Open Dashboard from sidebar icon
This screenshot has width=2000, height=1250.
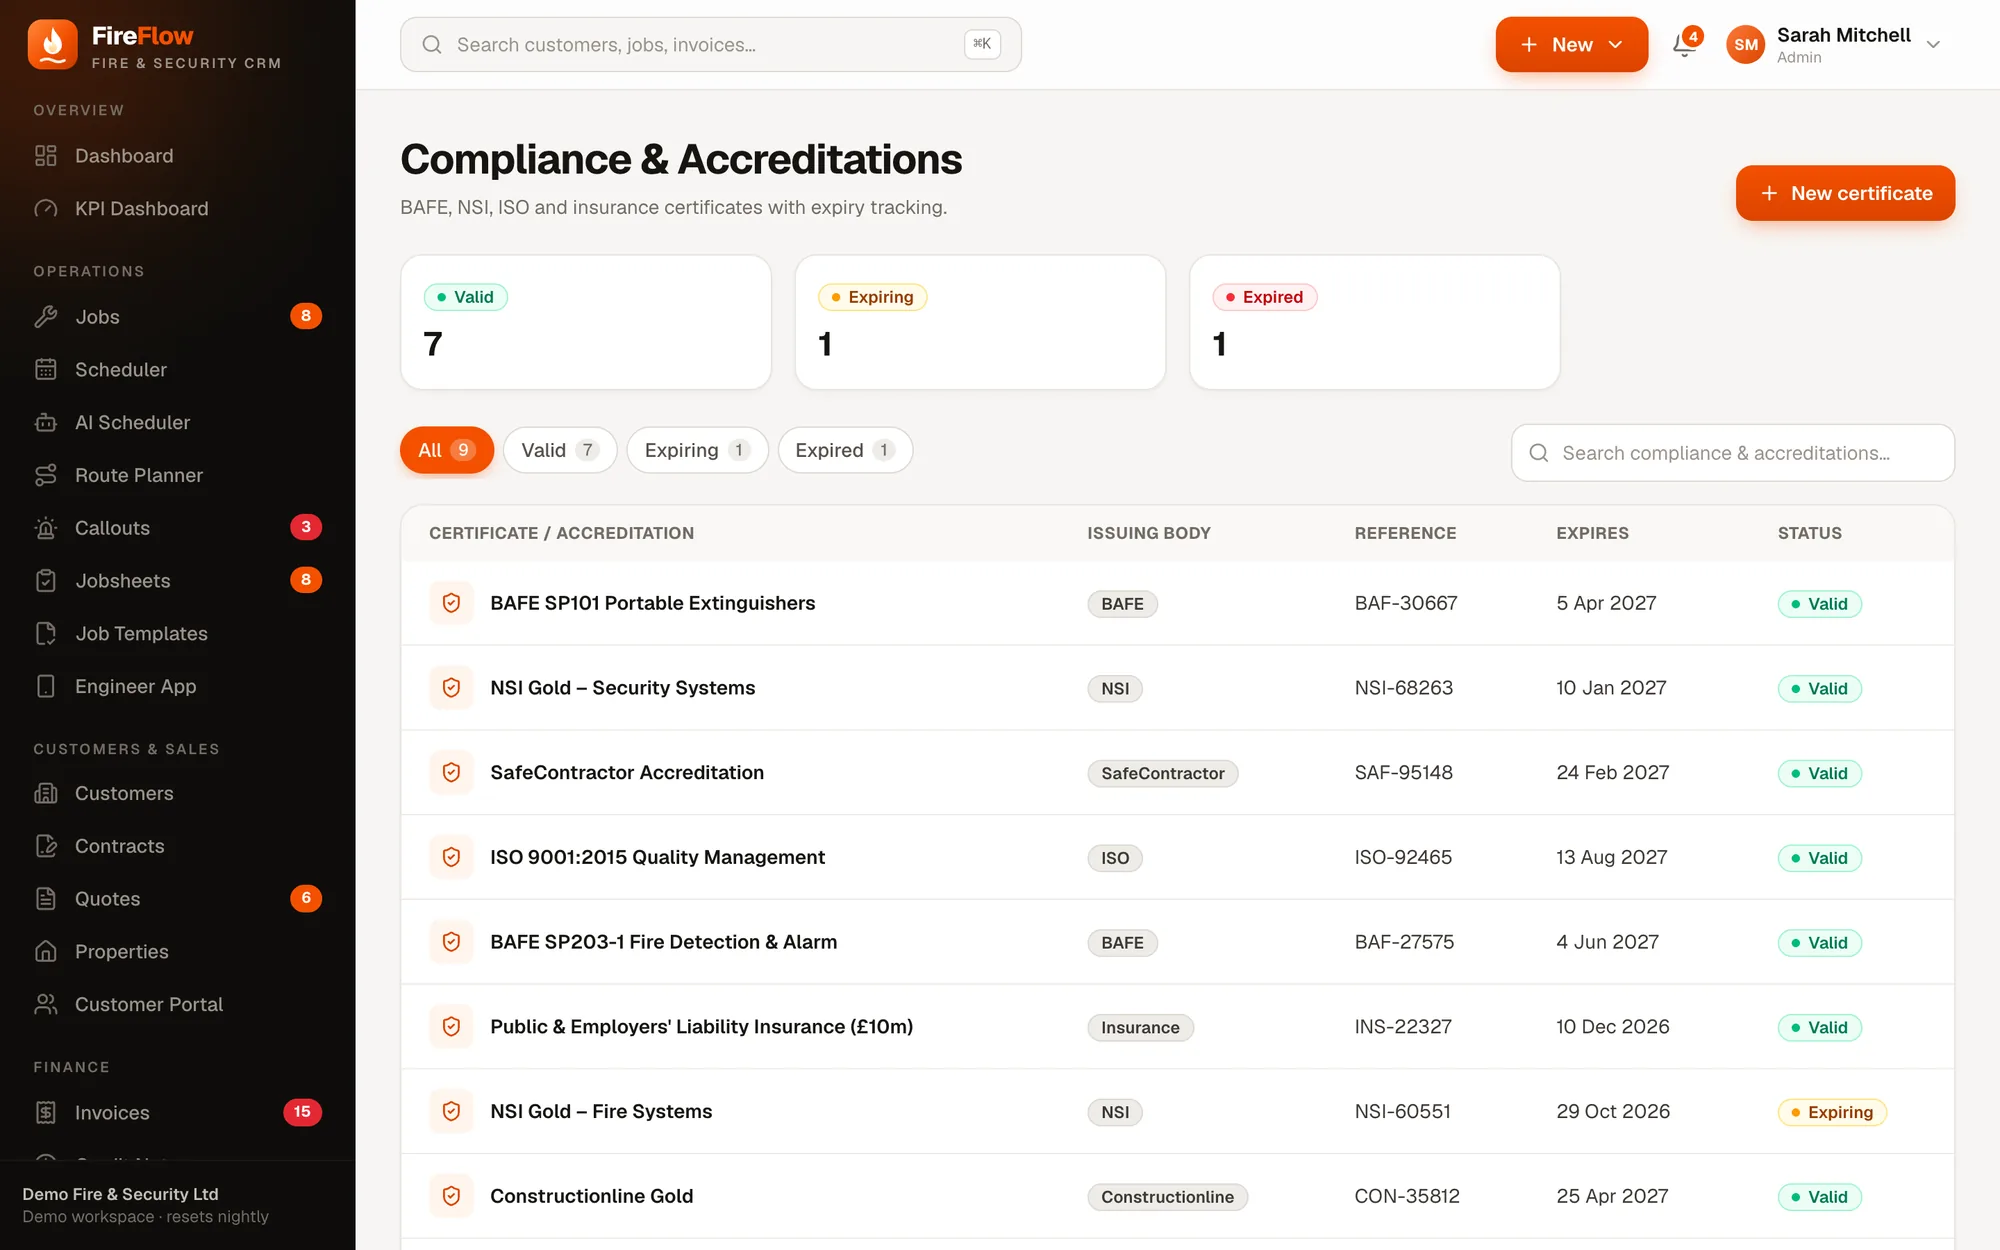pos(46,156)
